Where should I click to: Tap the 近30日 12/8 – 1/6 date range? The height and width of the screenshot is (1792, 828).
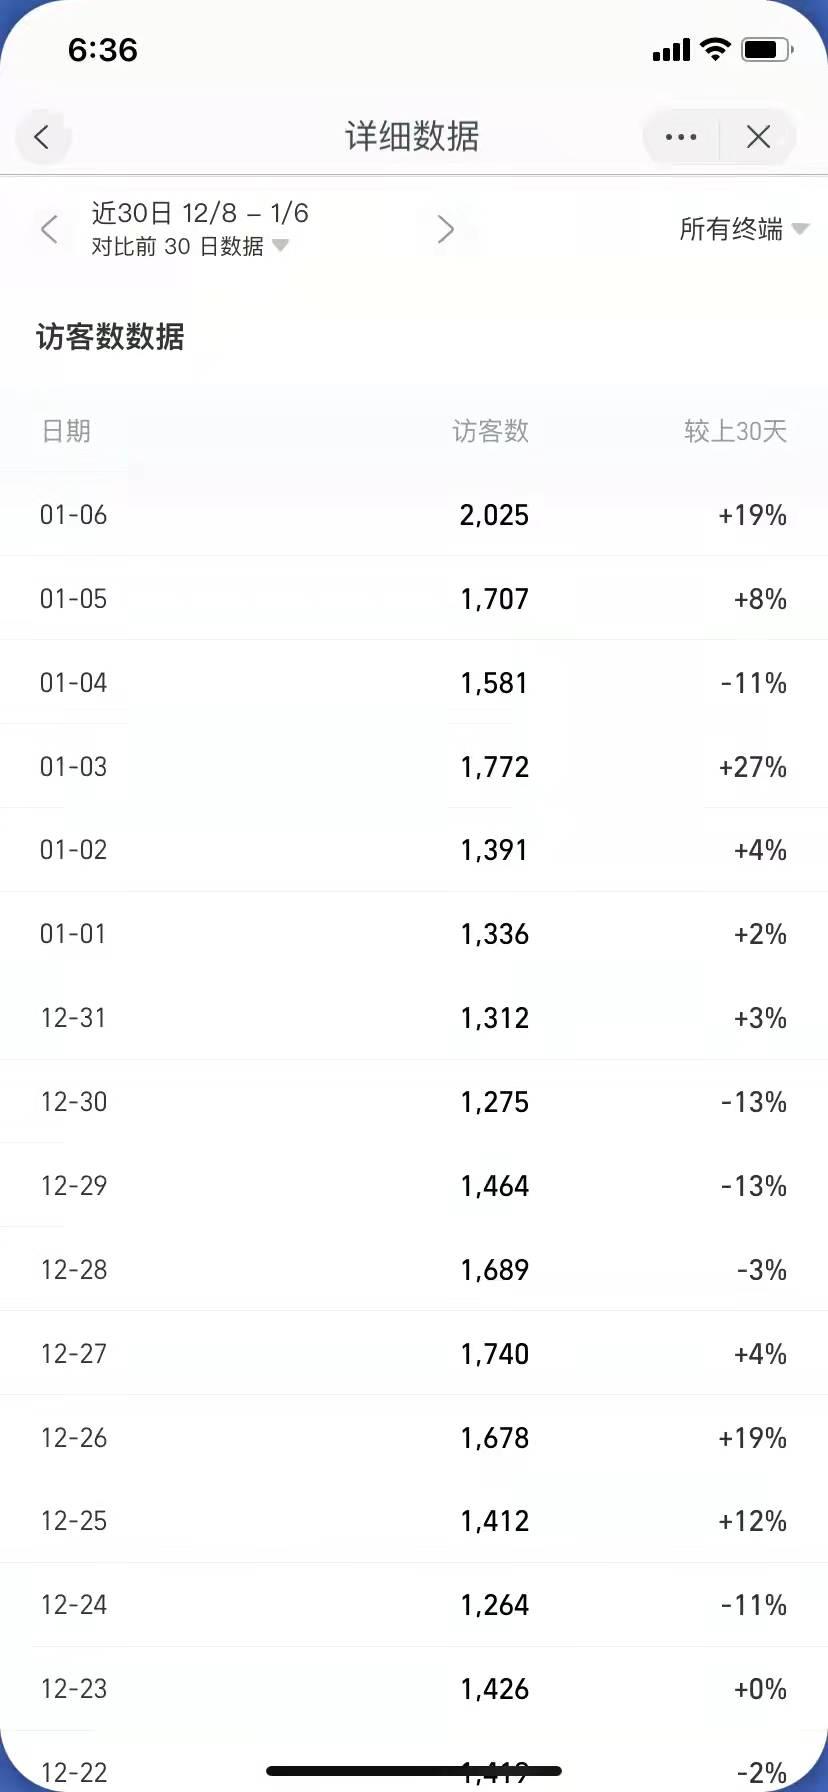(200, 213)
